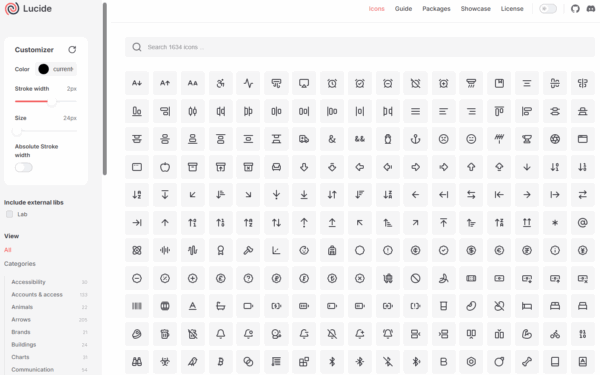
Task: Choose the archive-x icon
Action: 248,167
